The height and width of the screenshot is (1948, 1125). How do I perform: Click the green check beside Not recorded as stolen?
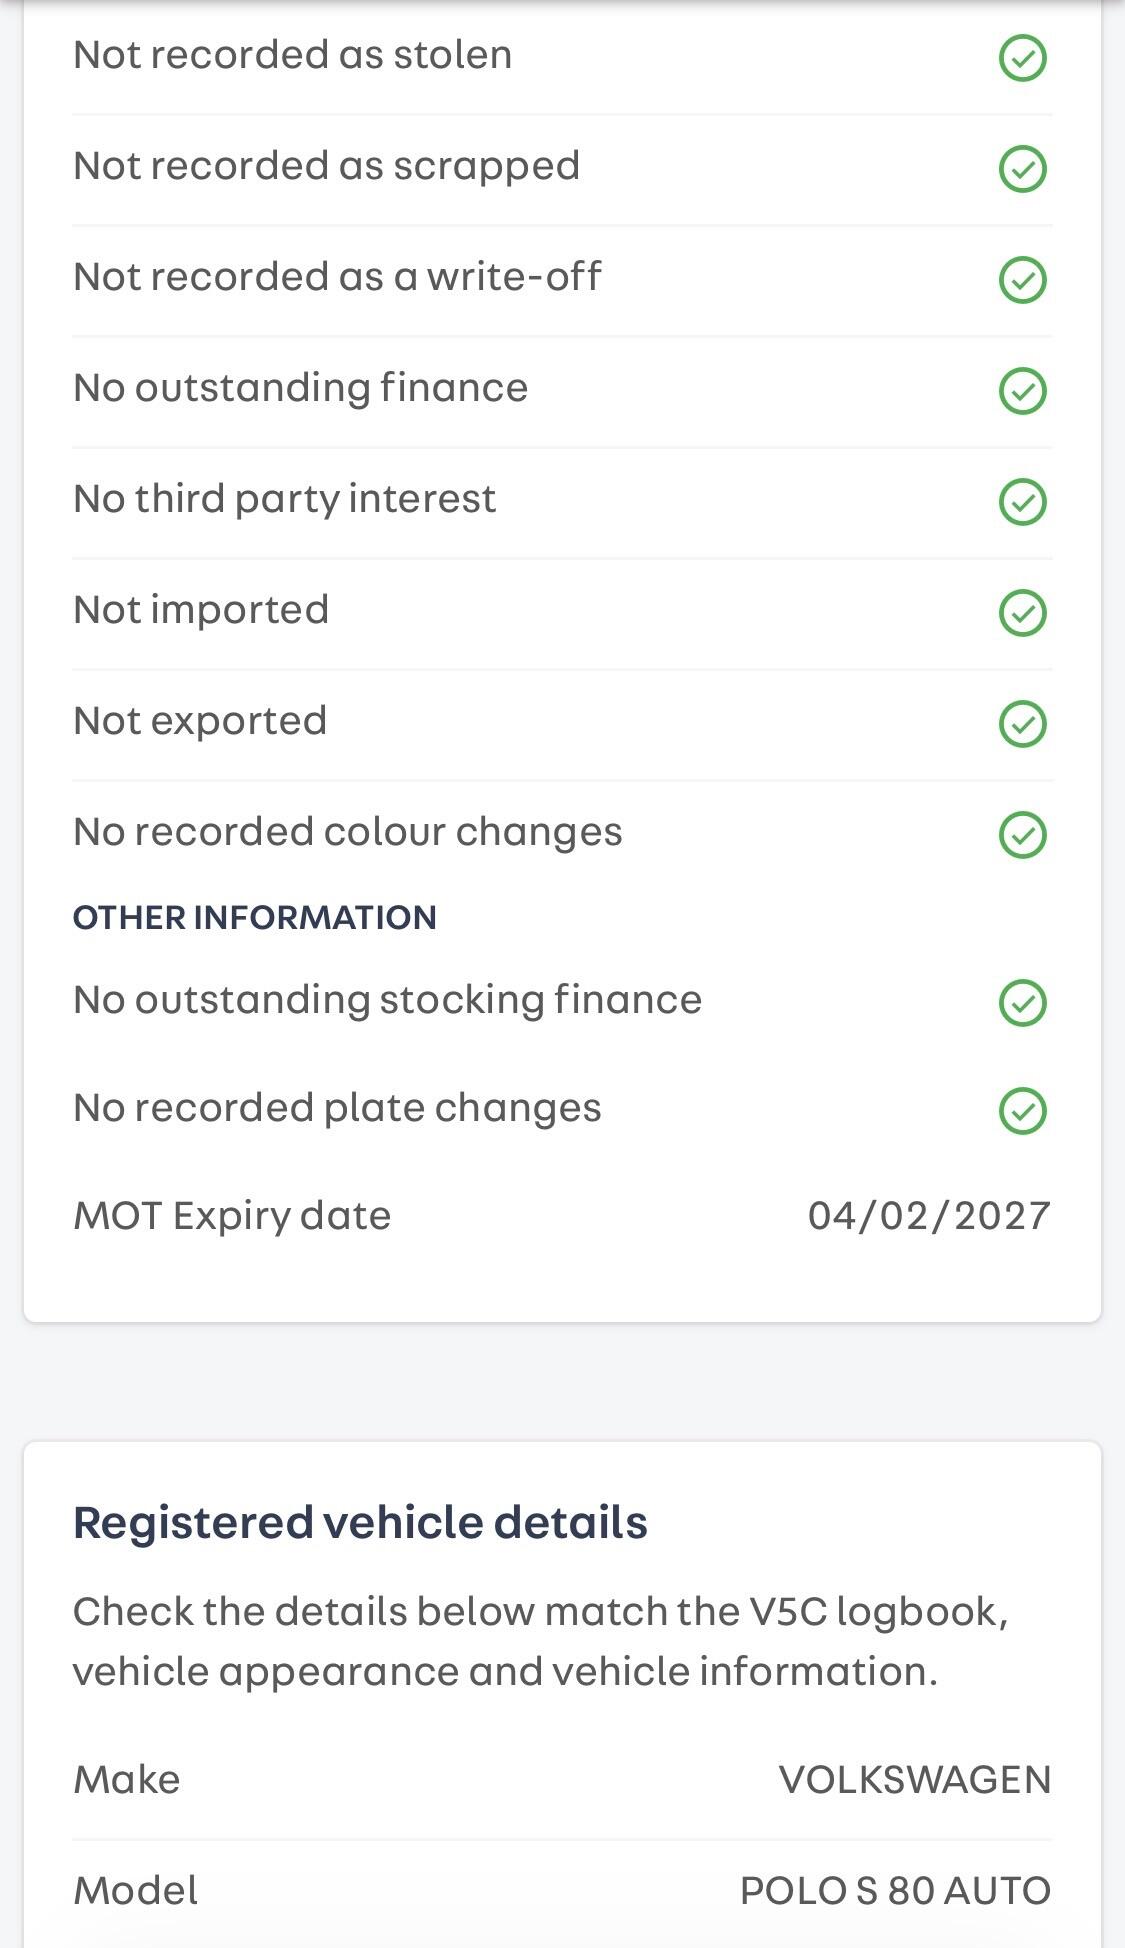[x=1022, y=58]
